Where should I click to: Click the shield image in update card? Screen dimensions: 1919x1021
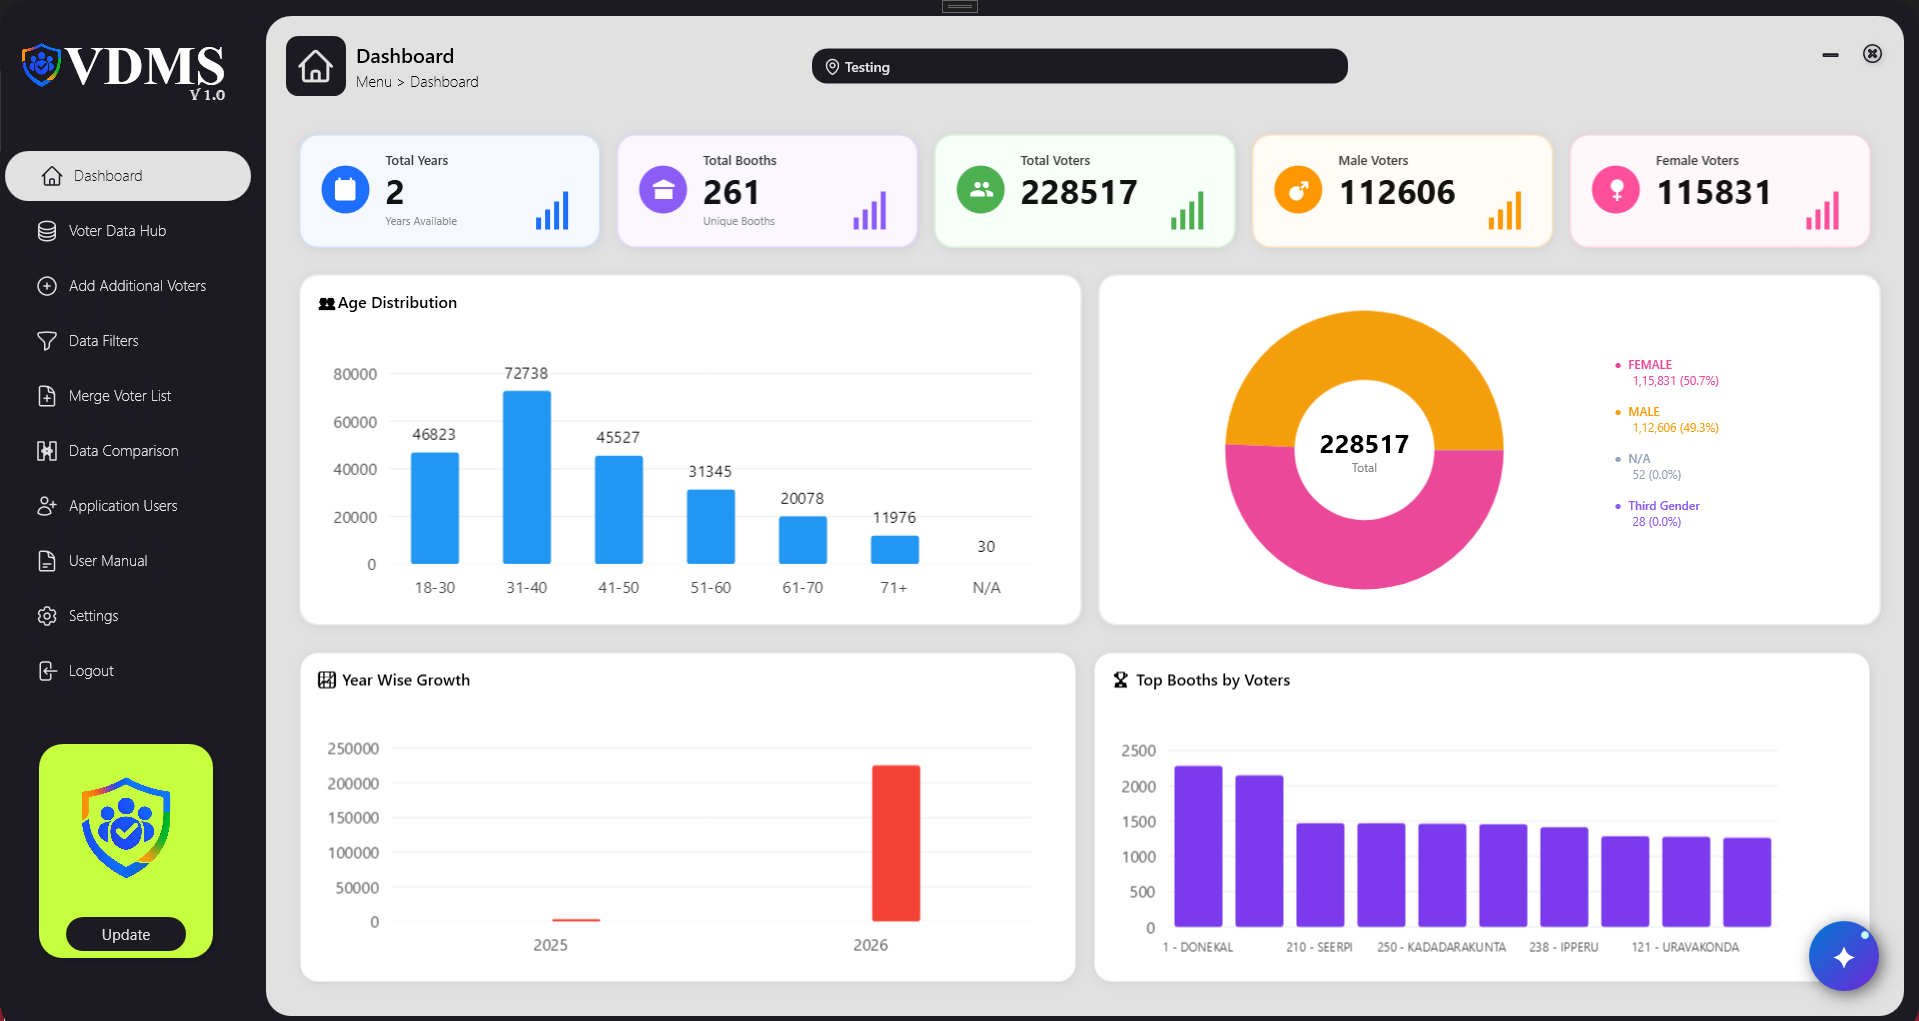[x=126, y=828]
